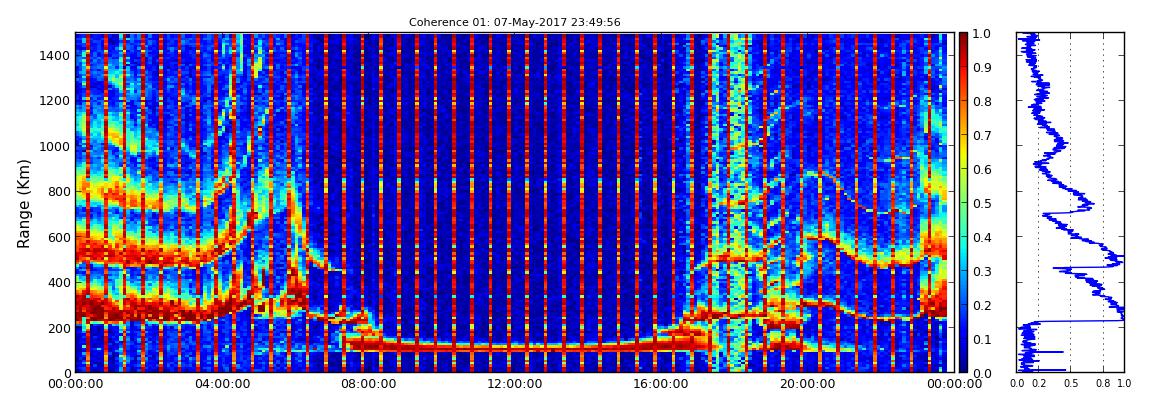Viewport: 1150px width, 407px height.
Task: Click the plot title 'Coherence 01: 07-May-2017 23:49:56'
Action: (514, 22)
